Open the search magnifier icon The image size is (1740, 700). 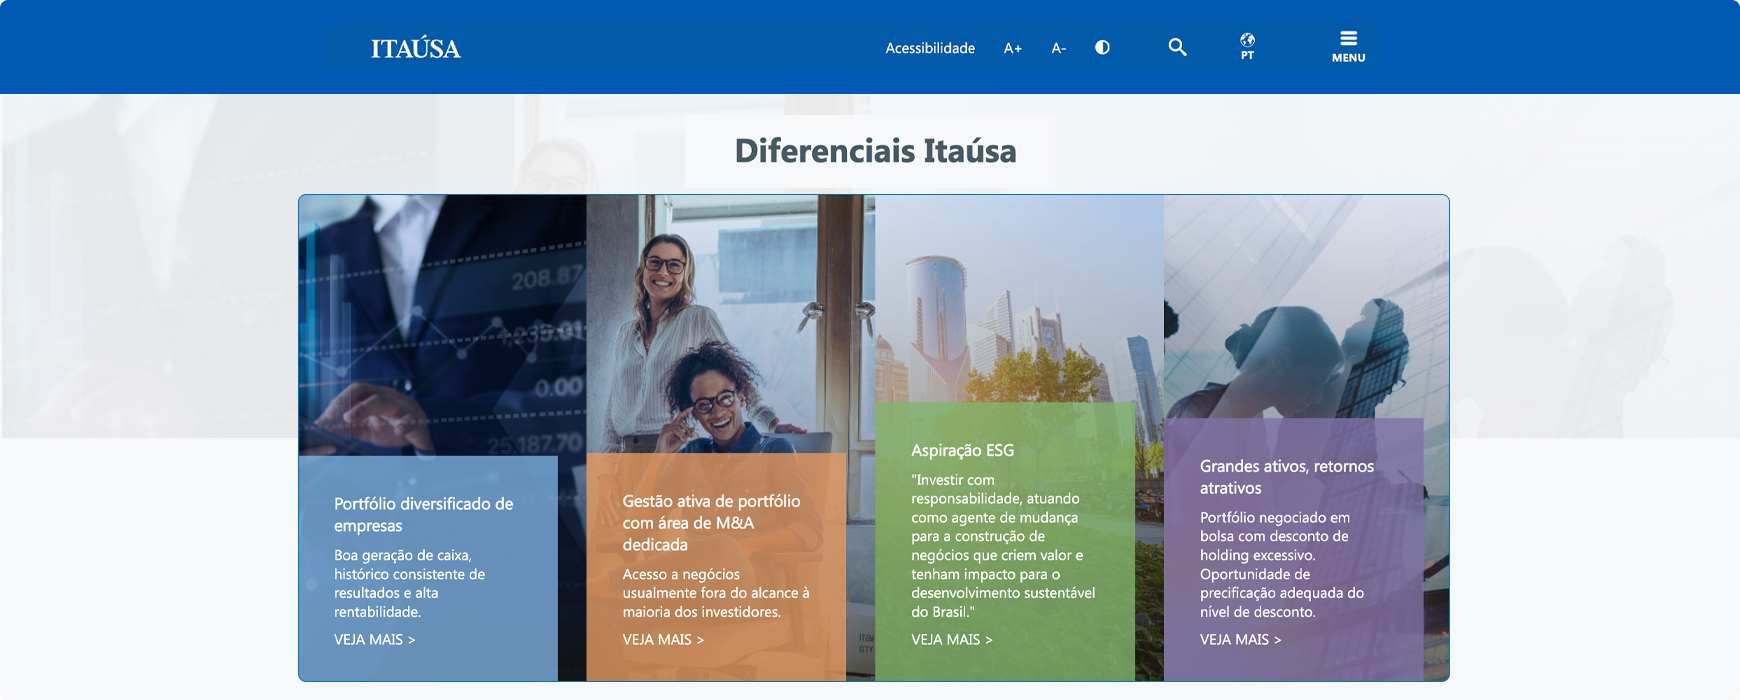coord(1177,47)
